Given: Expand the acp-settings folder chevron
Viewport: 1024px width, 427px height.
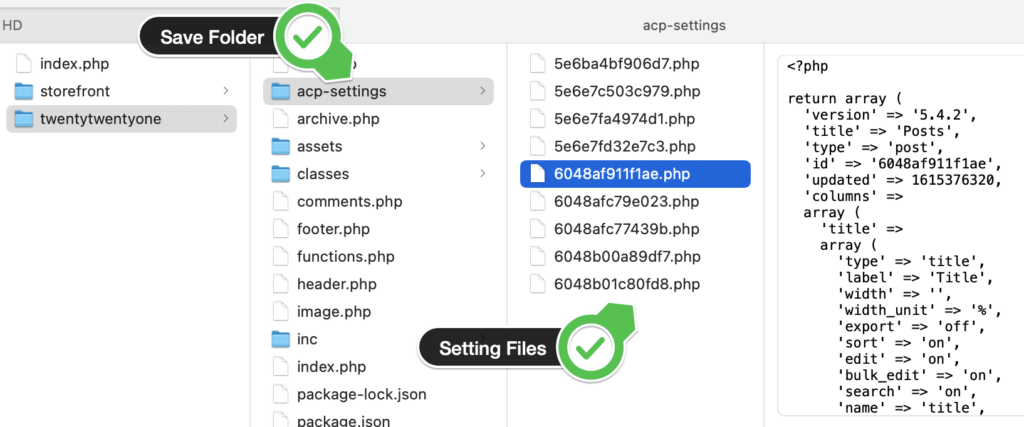Looking at the screenshot, I should (483, 92).
